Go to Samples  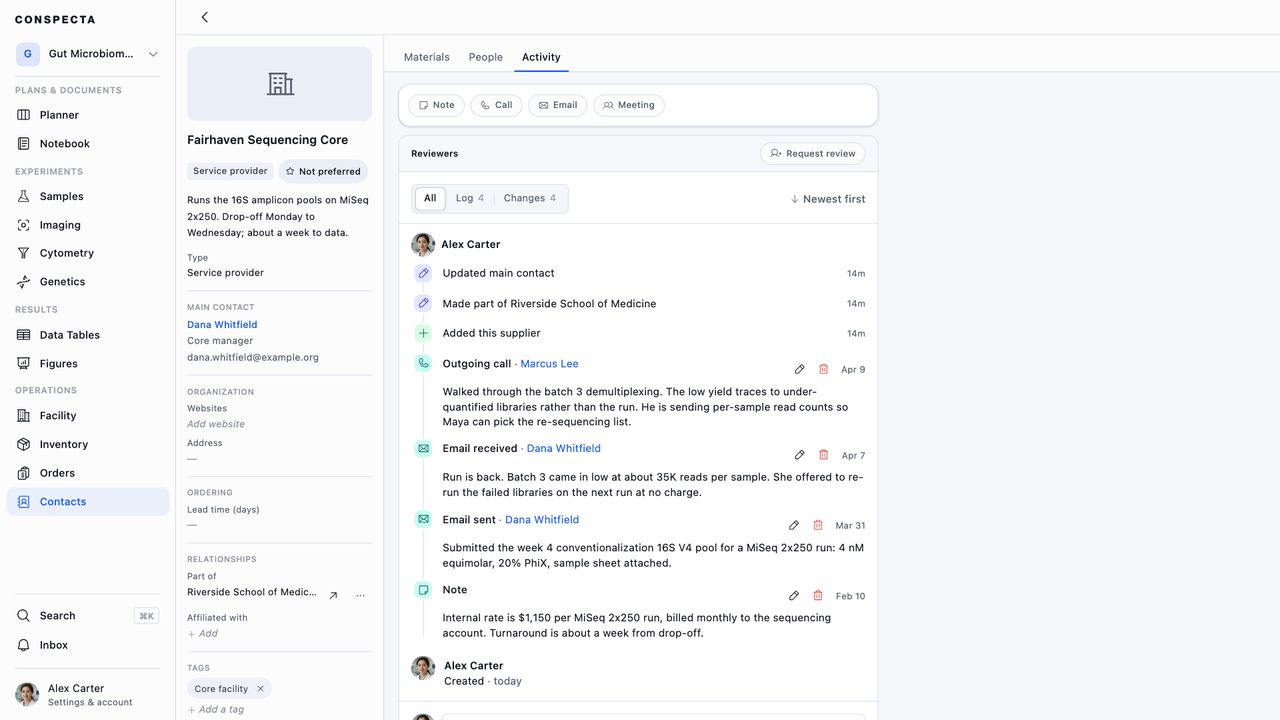[x=88, y=197]
